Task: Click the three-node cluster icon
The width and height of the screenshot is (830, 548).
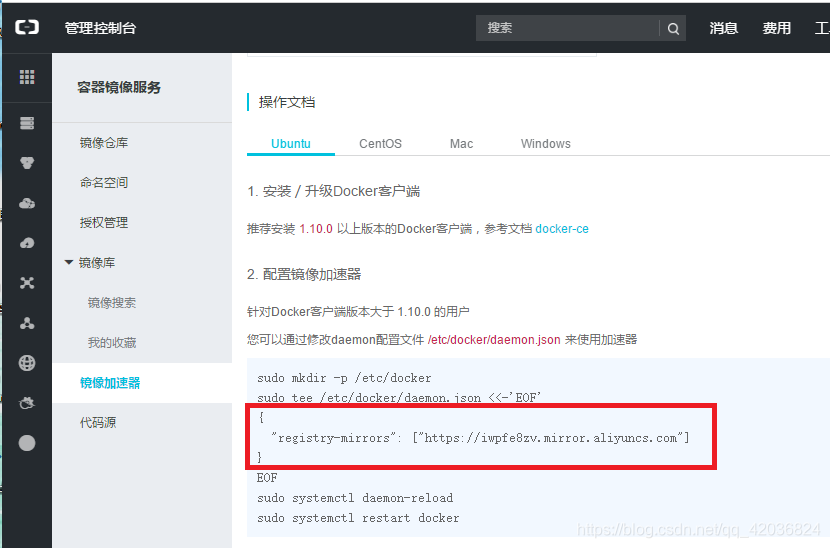Action: click(x=27, y=323)
